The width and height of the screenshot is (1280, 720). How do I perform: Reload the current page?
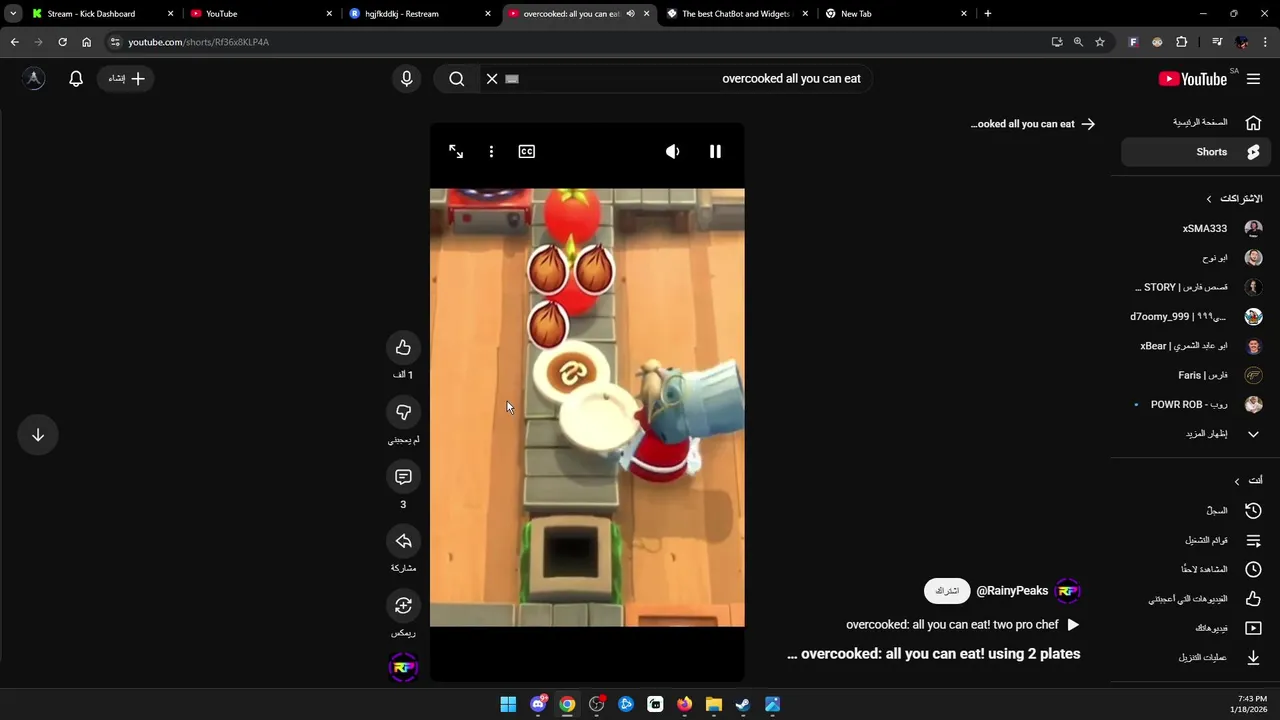click(62, 42)
